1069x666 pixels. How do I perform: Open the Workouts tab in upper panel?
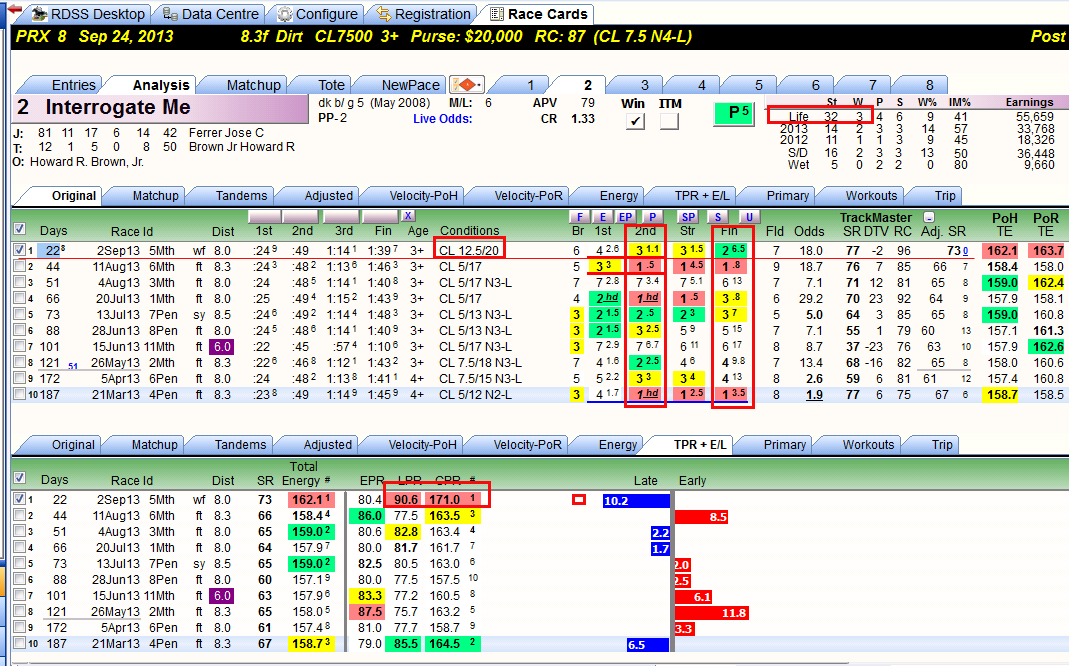871,196
